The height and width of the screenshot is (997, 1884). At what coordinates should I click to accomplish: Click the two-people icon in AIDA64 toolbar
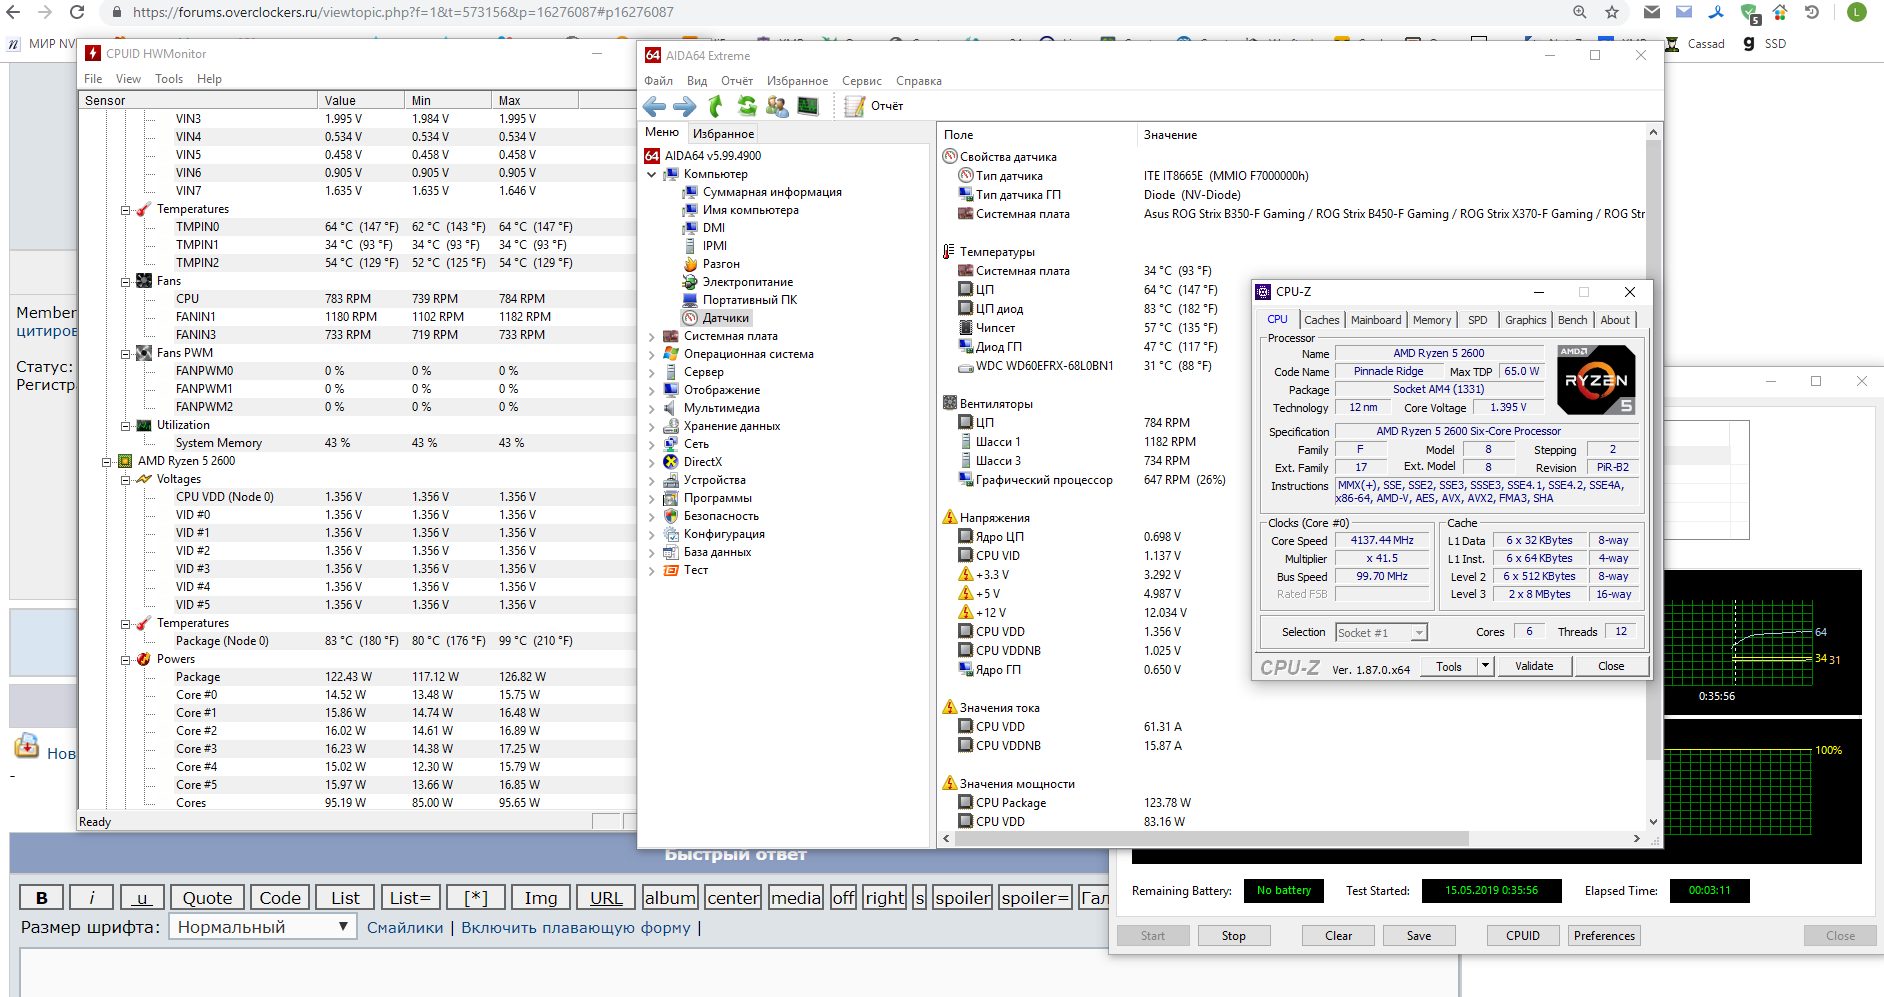pyautogui.click(x=777, y=106)
